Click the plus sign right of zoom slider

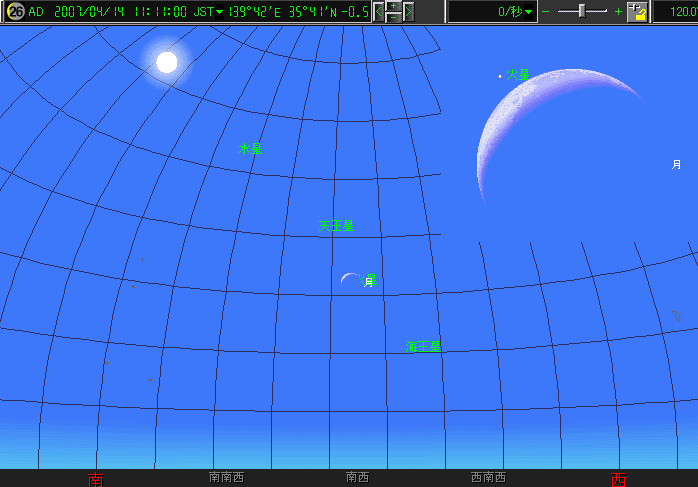[x=617, y=12]
